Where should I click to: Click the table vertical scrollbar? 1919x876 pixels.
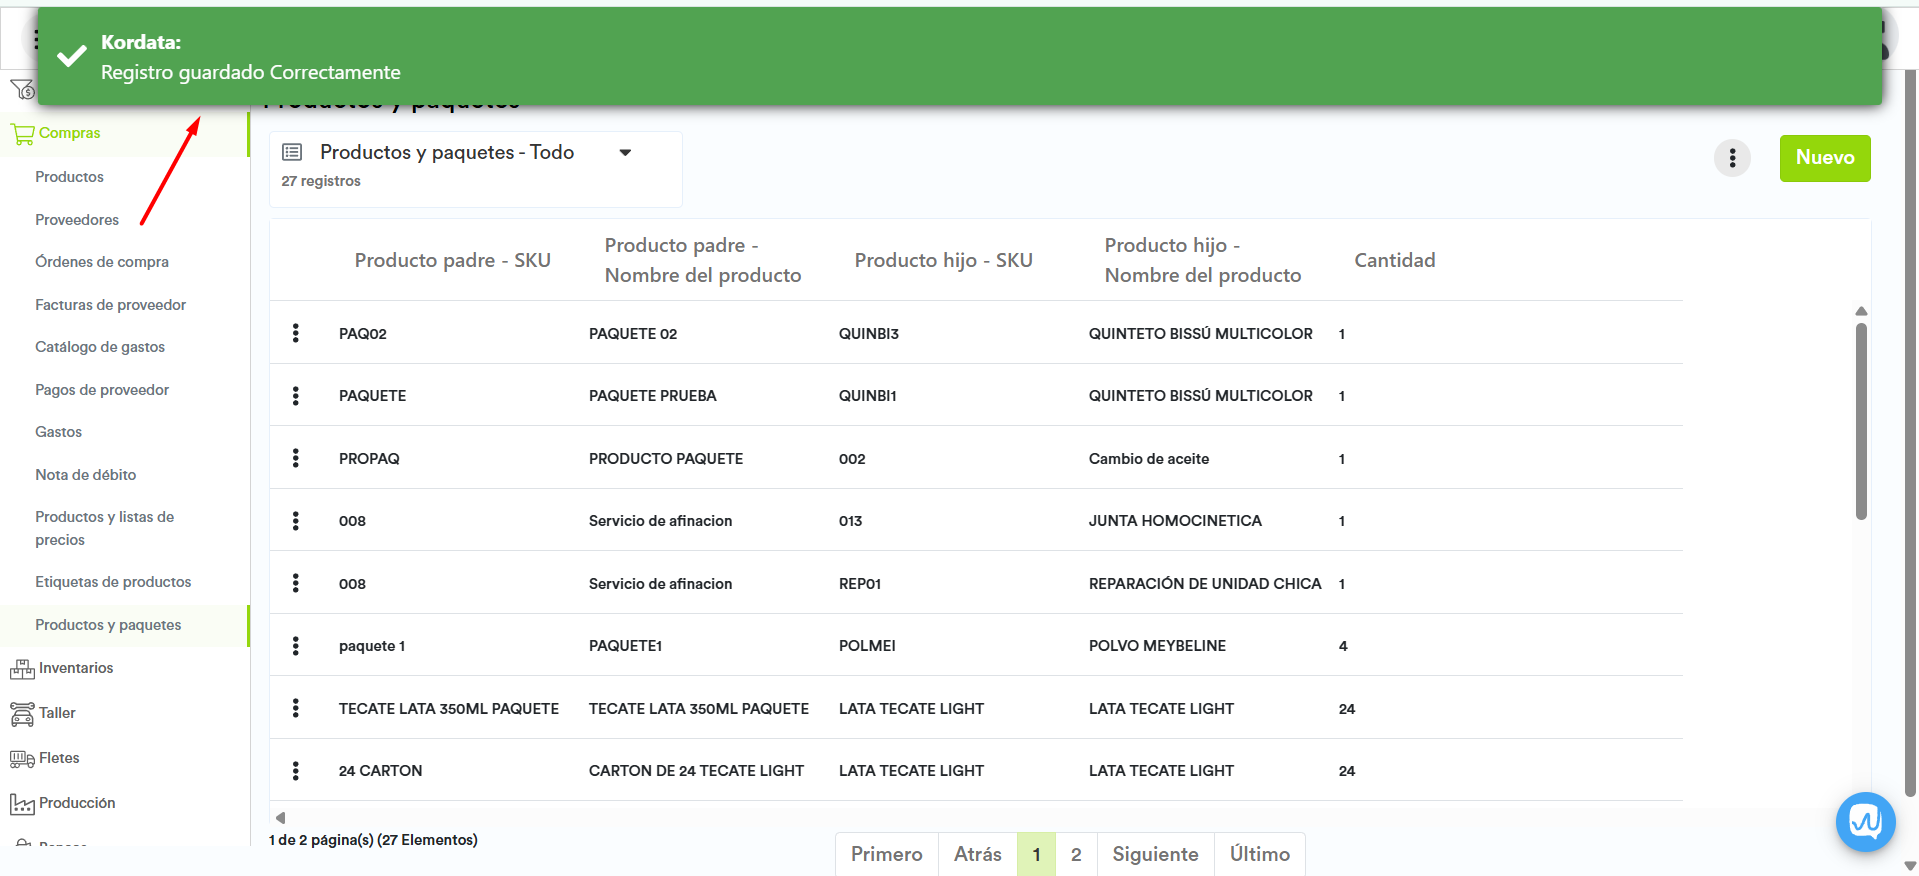pos(1861,420)
